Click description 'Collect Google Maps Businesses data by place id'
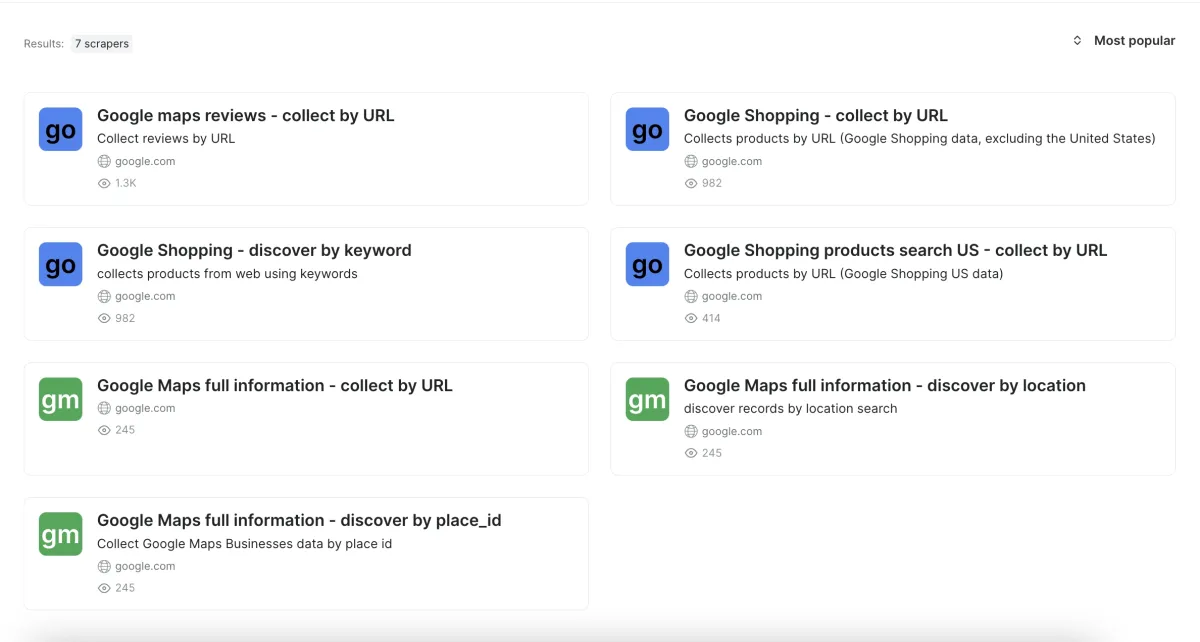The image size is (1200, 642). 244,543
